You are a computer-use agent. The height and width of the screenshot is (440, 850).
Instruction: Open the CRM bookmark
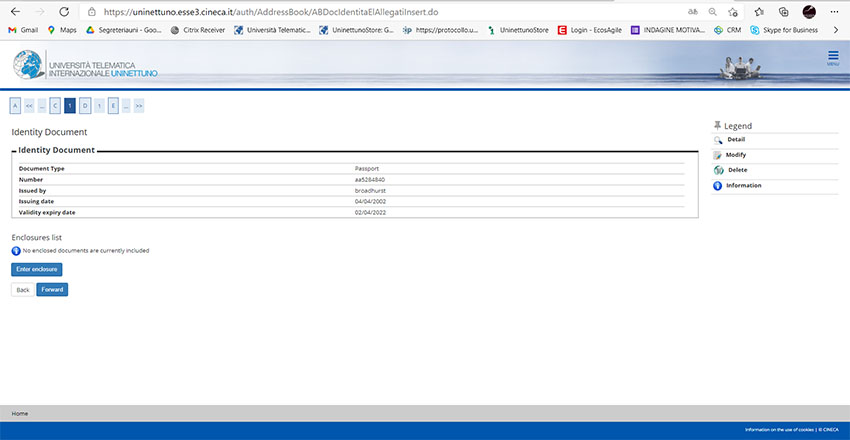coord(727,30)
